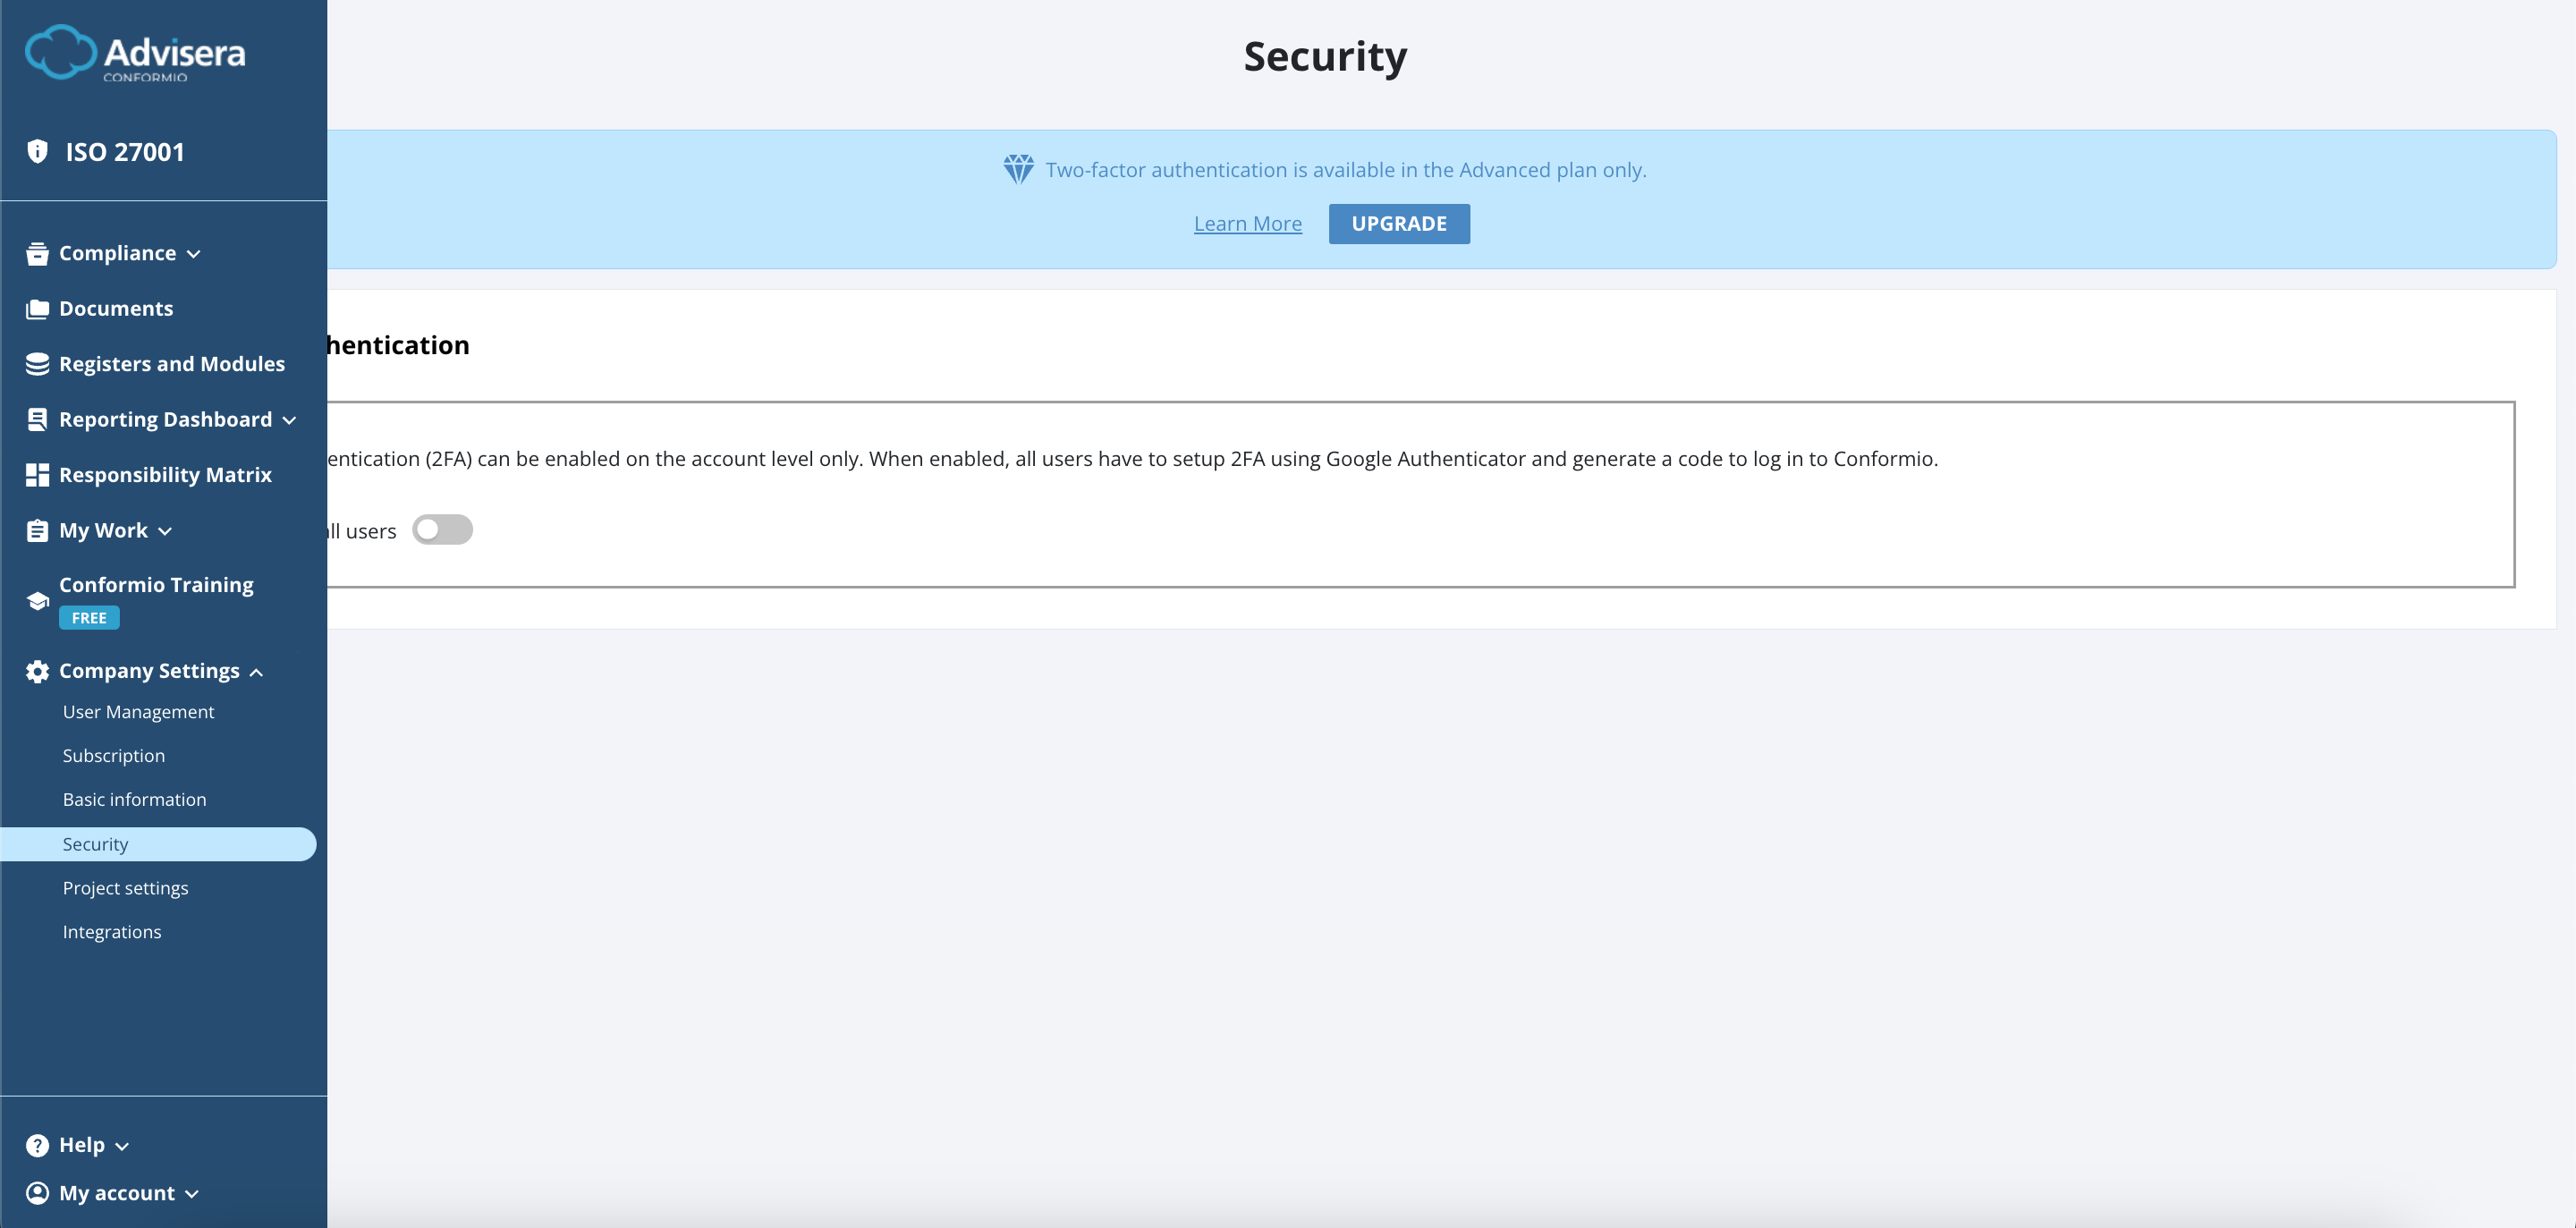Click the Reporting Dashboard icon
Viewport: 2576px width, 1228px height.
37,419
